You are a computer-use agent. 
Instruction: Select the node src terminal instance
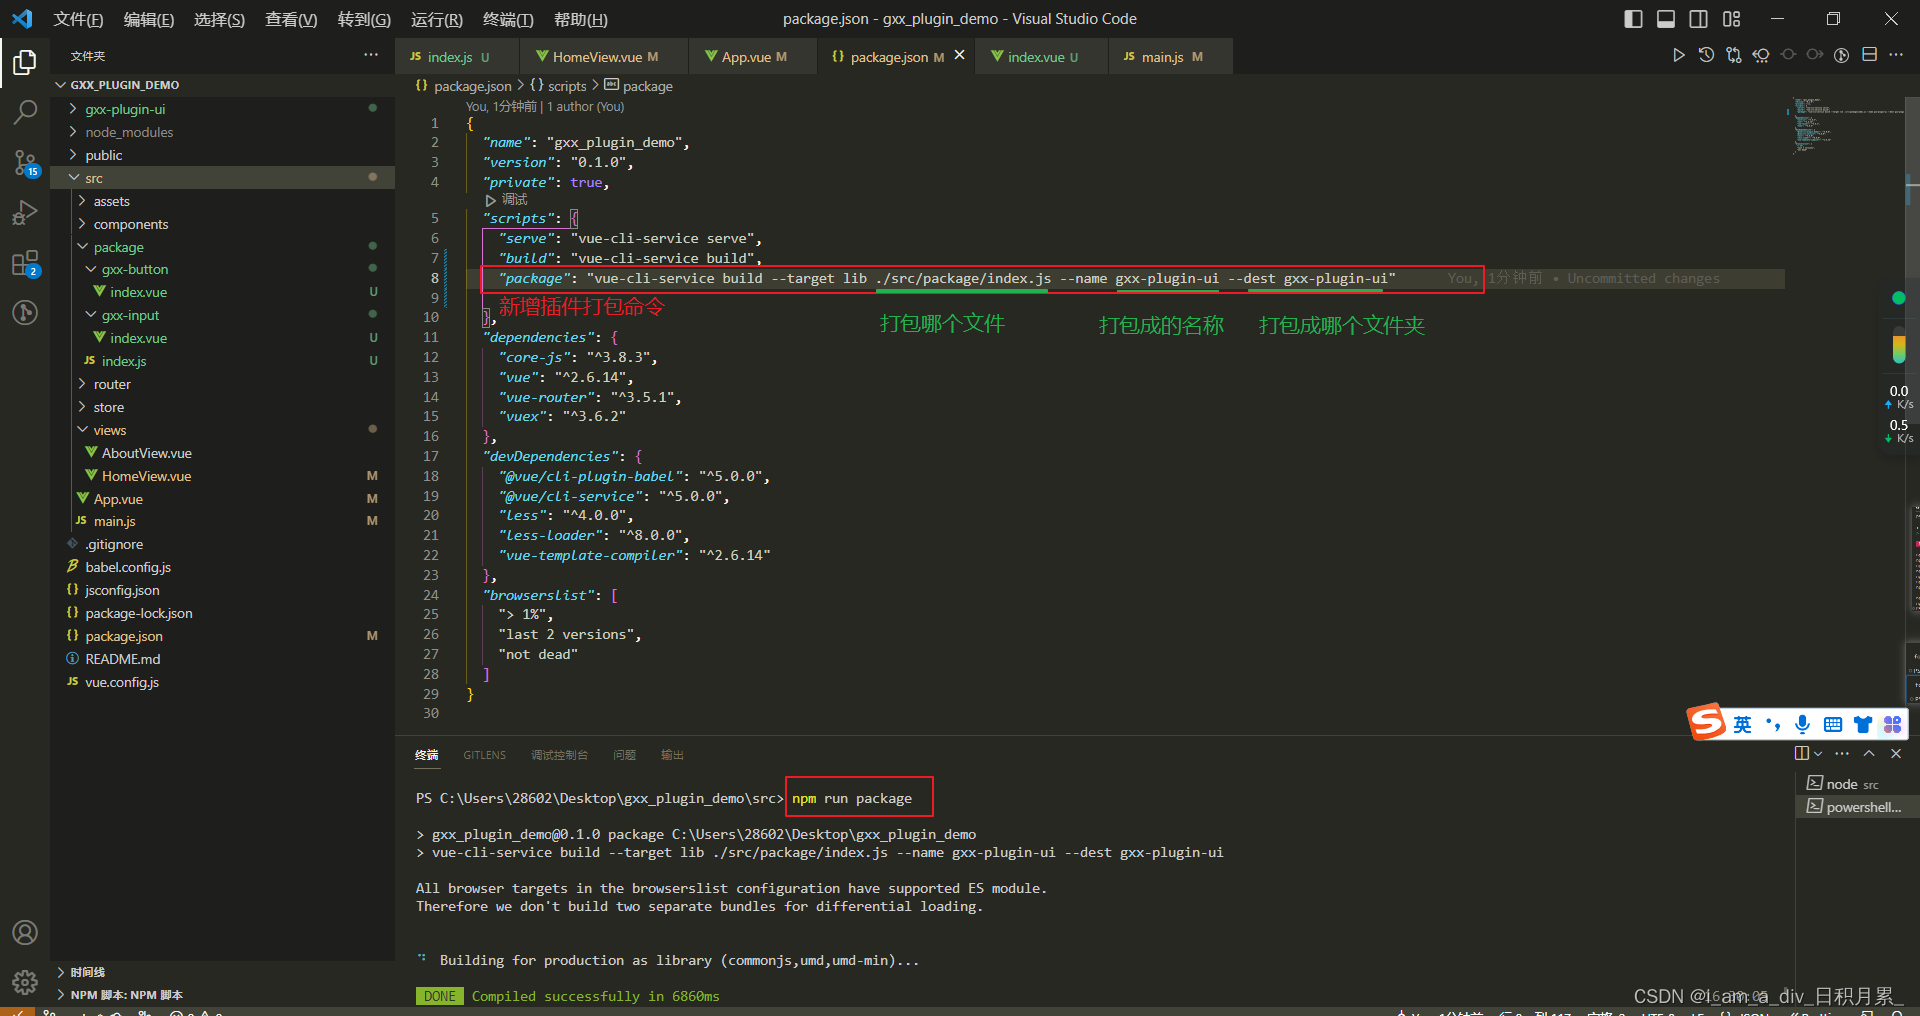point(1856,784)
